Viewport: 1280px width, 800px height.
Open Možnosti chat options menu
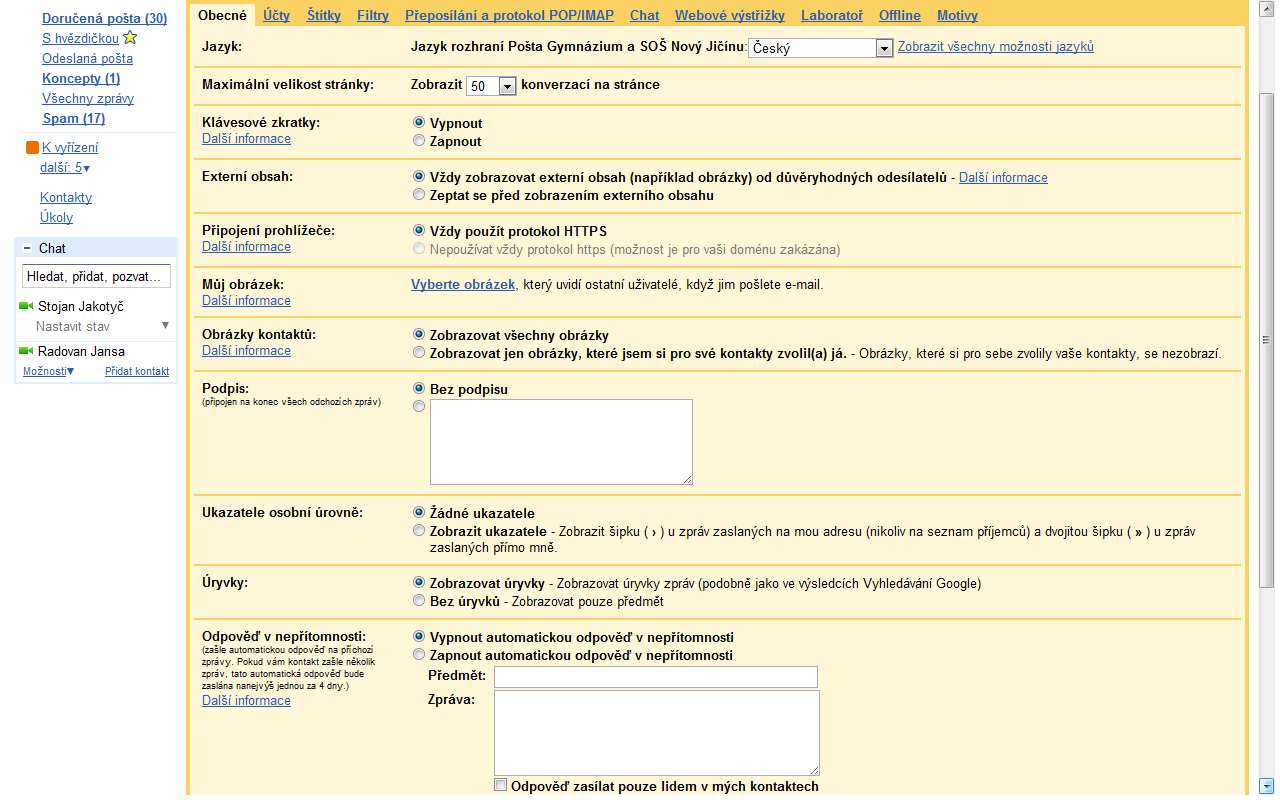click(x=49, y=371)
